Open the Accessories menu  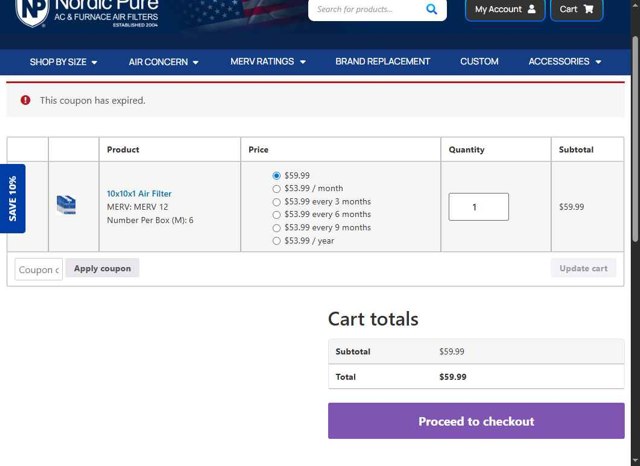click(565, 62)
